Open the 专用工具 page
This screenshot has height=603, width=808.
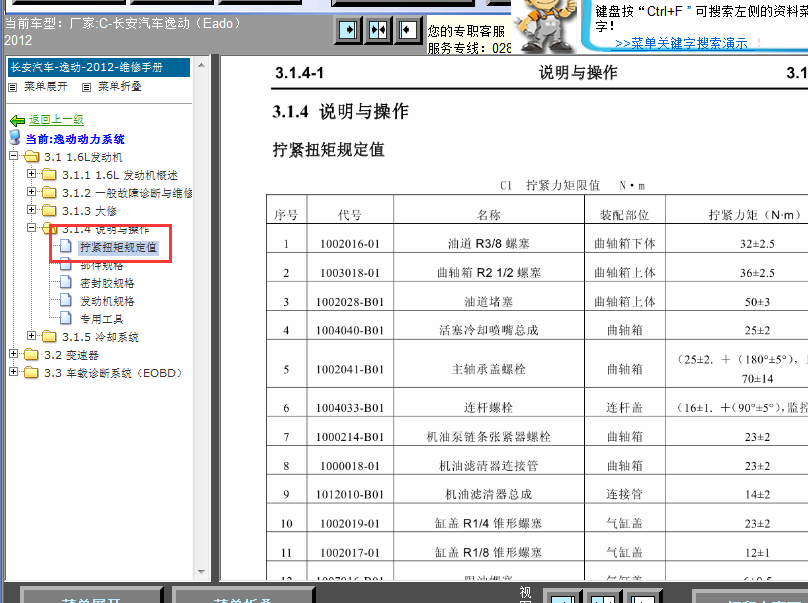(102, 319)
